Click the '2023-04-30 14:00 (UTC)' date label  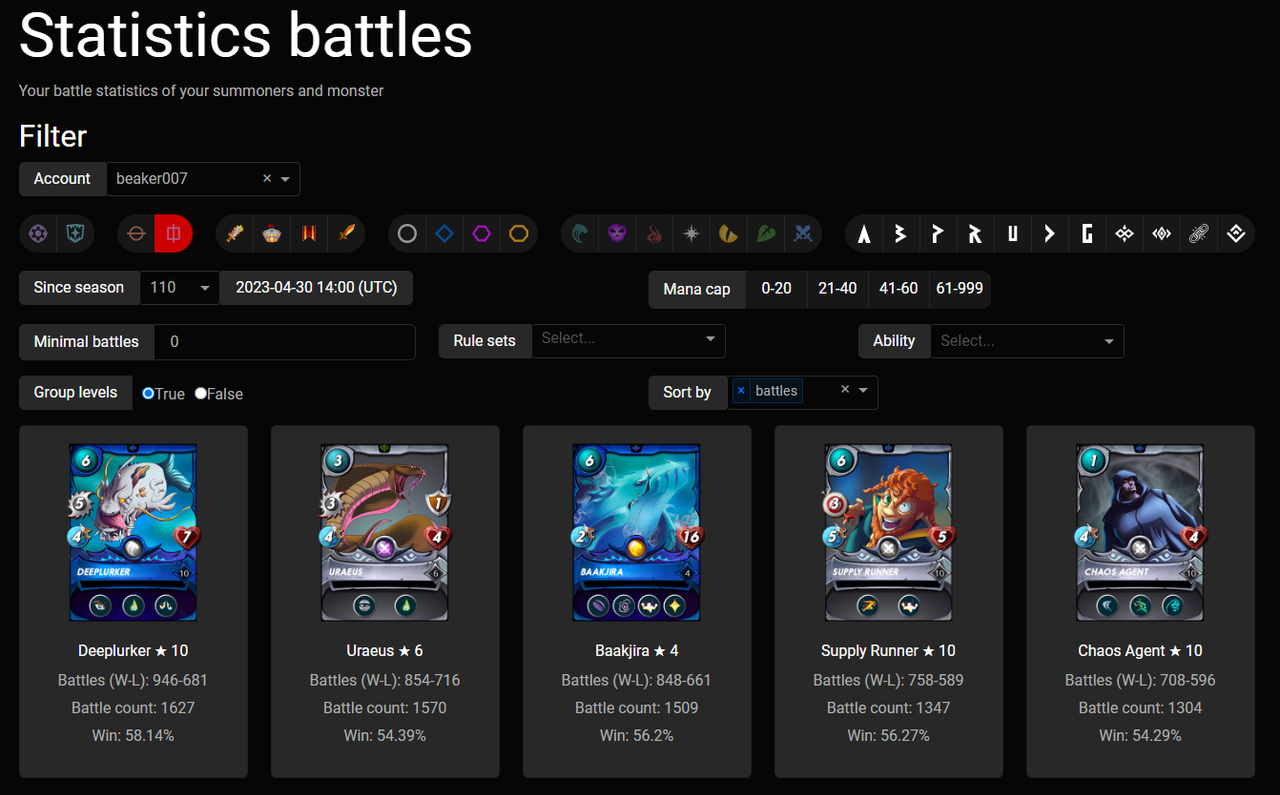316,288
